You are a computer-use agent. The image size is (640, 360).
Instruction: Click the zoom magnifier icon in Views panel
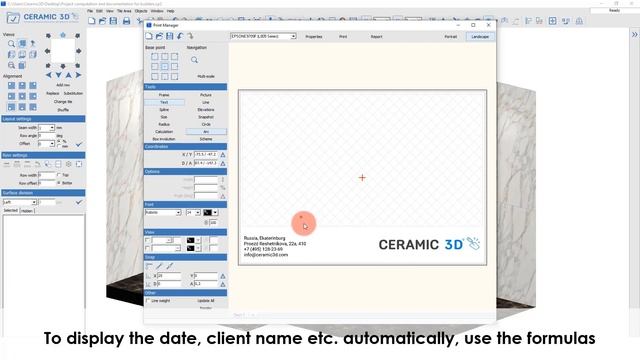click(11, 43)
